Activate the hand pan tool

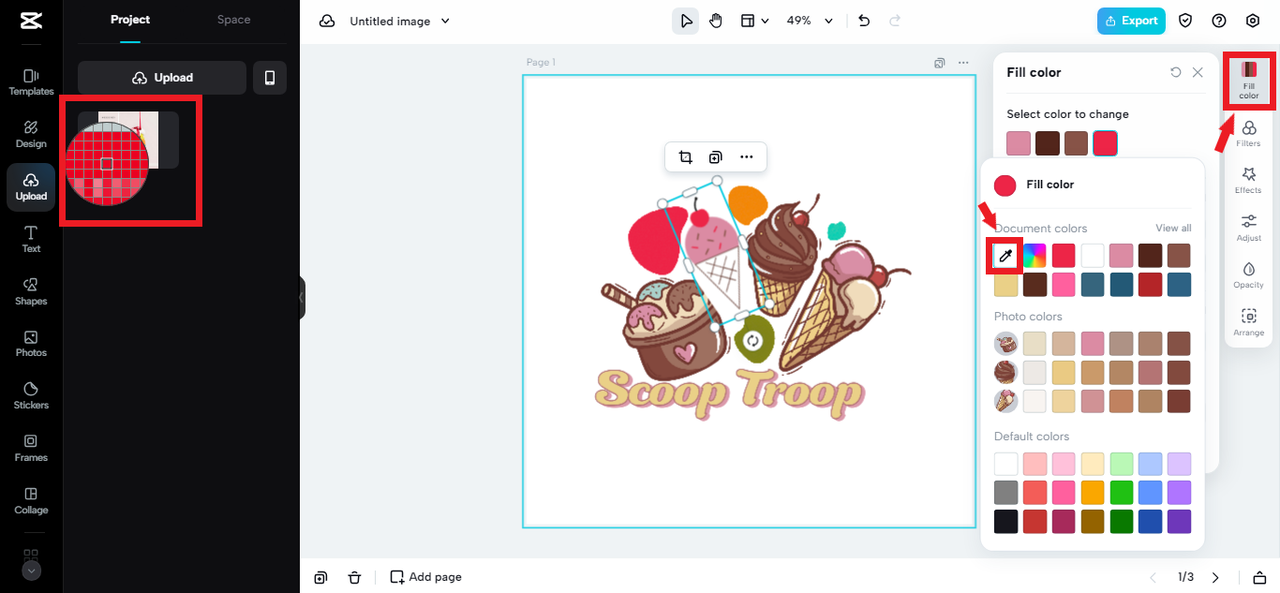pos(716,20)
